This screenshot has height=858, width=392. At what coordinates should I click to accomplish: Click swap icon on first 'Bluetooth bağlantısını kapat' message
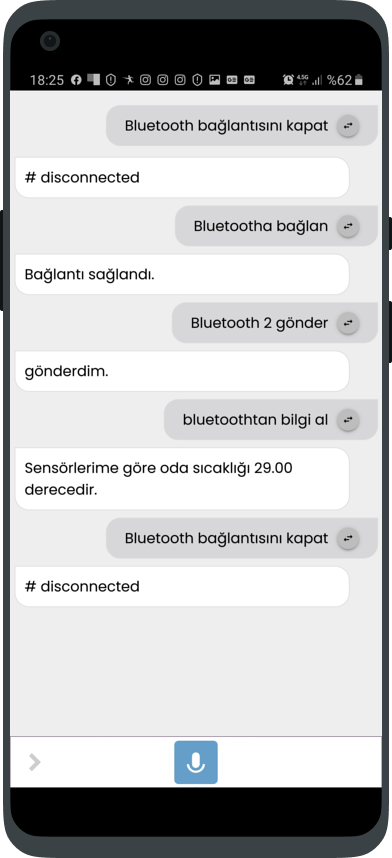pos(348,126)
